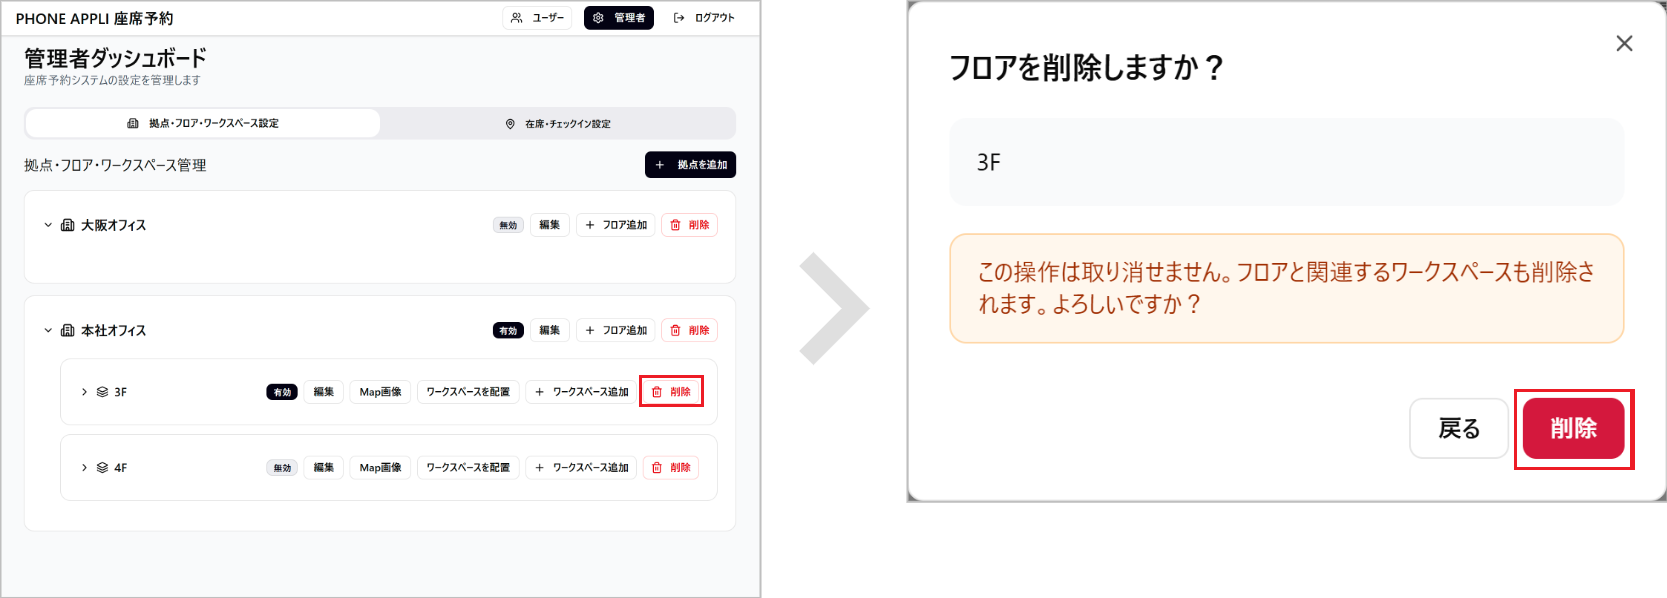Viewport: 1667px width, 598px height.
Task: Click the people icon in ユーザー button
Action: [516, 18]
